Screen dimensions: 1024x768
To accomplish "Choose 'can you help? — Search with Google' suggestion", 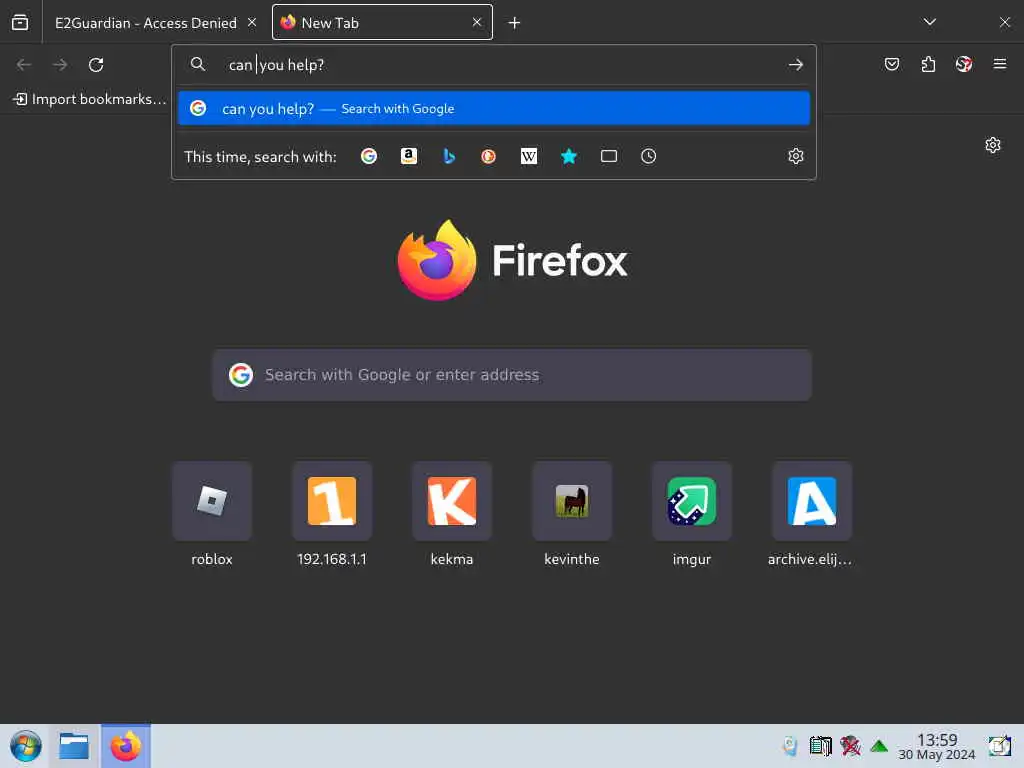I will (x=494, y=108).
